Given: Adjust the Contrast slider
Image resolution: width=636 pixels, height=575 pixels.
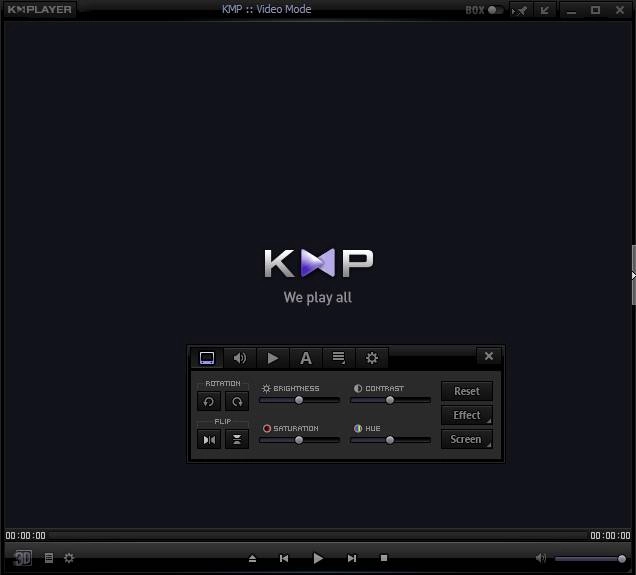Looking at the screenshot, I should pyautogui.click(x=390, y=400).
